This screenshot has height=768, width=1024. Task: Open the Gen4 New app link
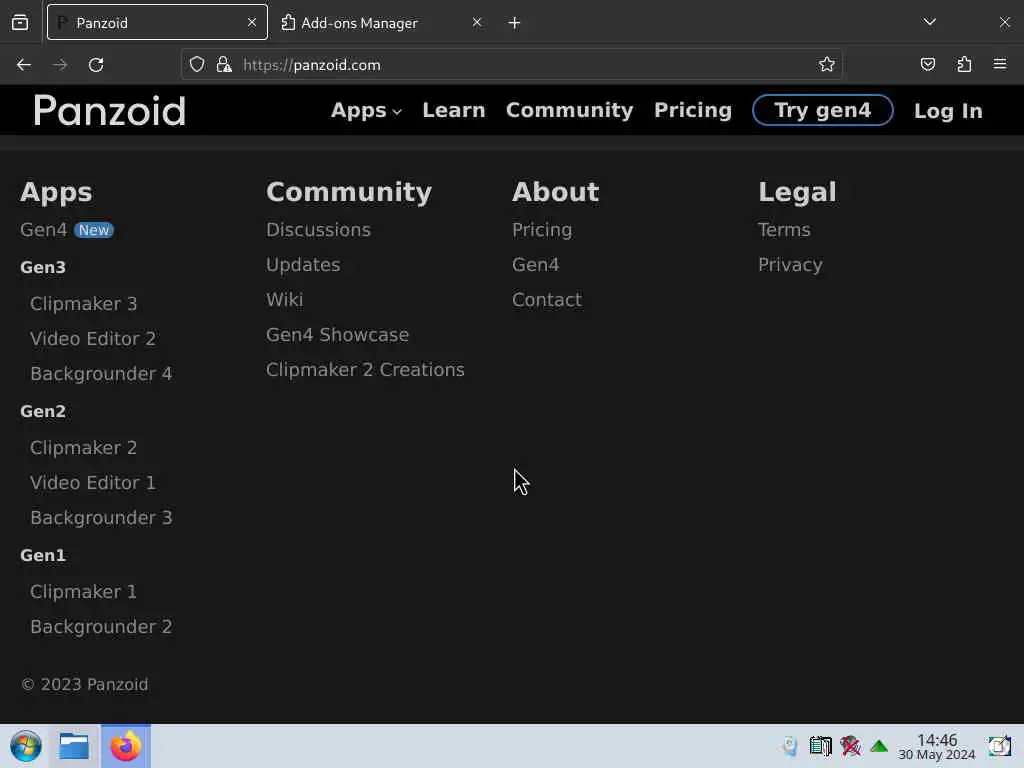(67, 230)
